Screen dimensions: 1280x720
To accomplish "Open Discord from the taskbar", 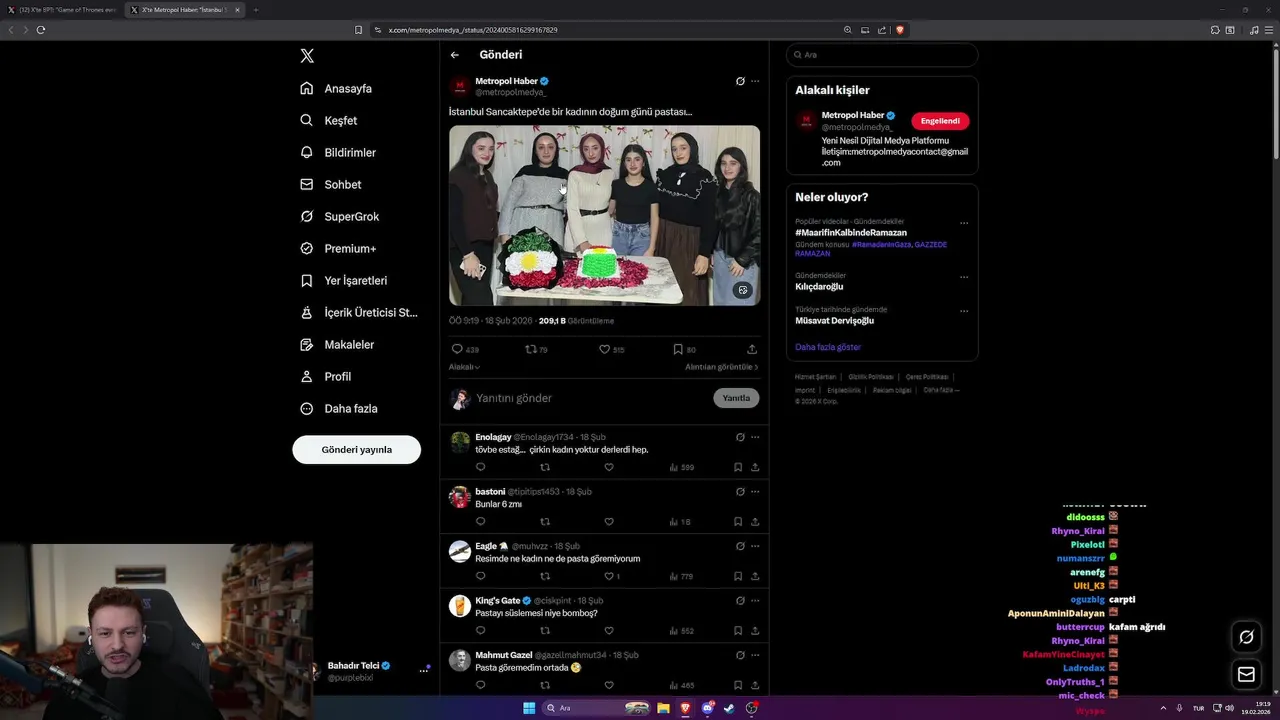I will click(707, 708).
